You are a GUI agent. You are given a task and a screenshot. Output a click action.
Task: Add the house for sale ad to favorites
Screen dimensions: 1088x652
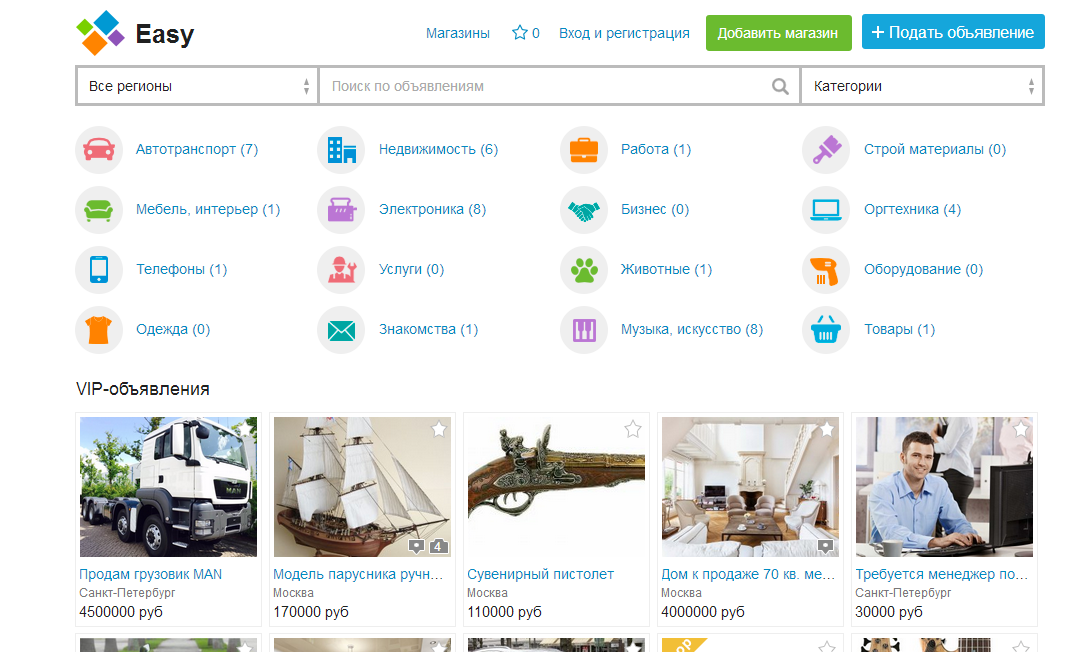click(x=826, y=429)
